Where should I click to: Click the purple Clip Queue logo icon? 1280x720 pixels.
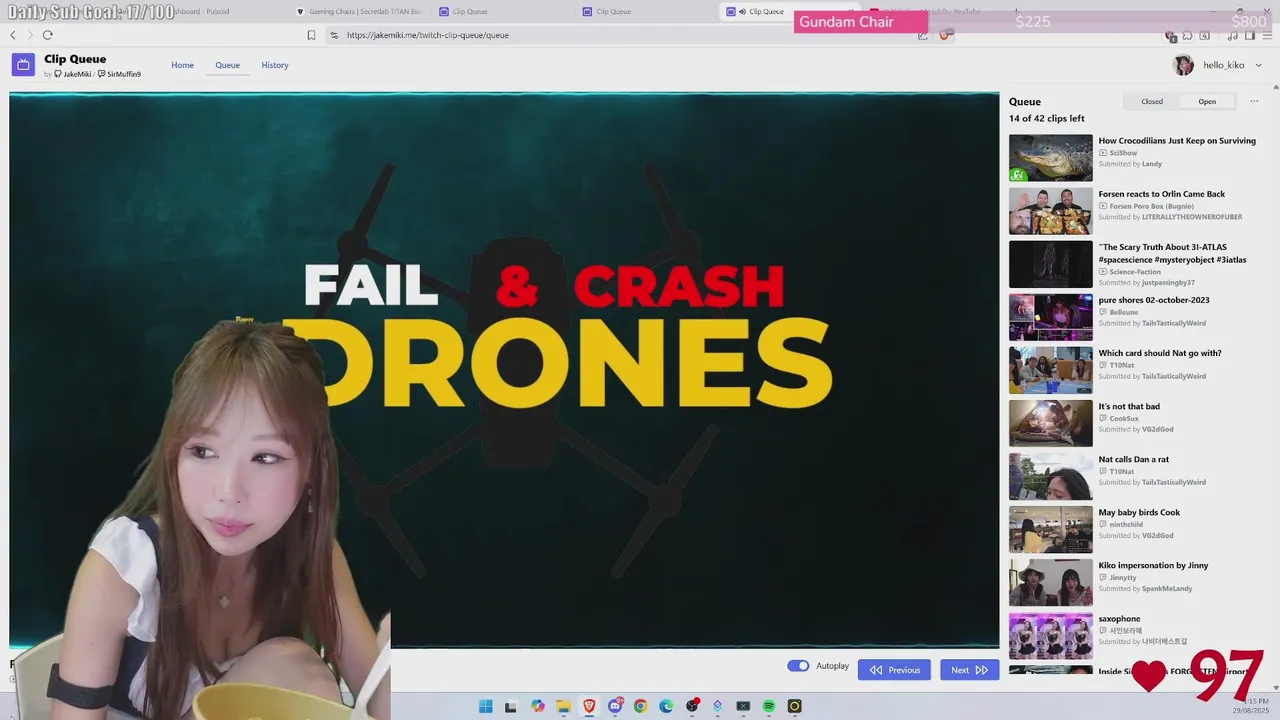(23, 65)
